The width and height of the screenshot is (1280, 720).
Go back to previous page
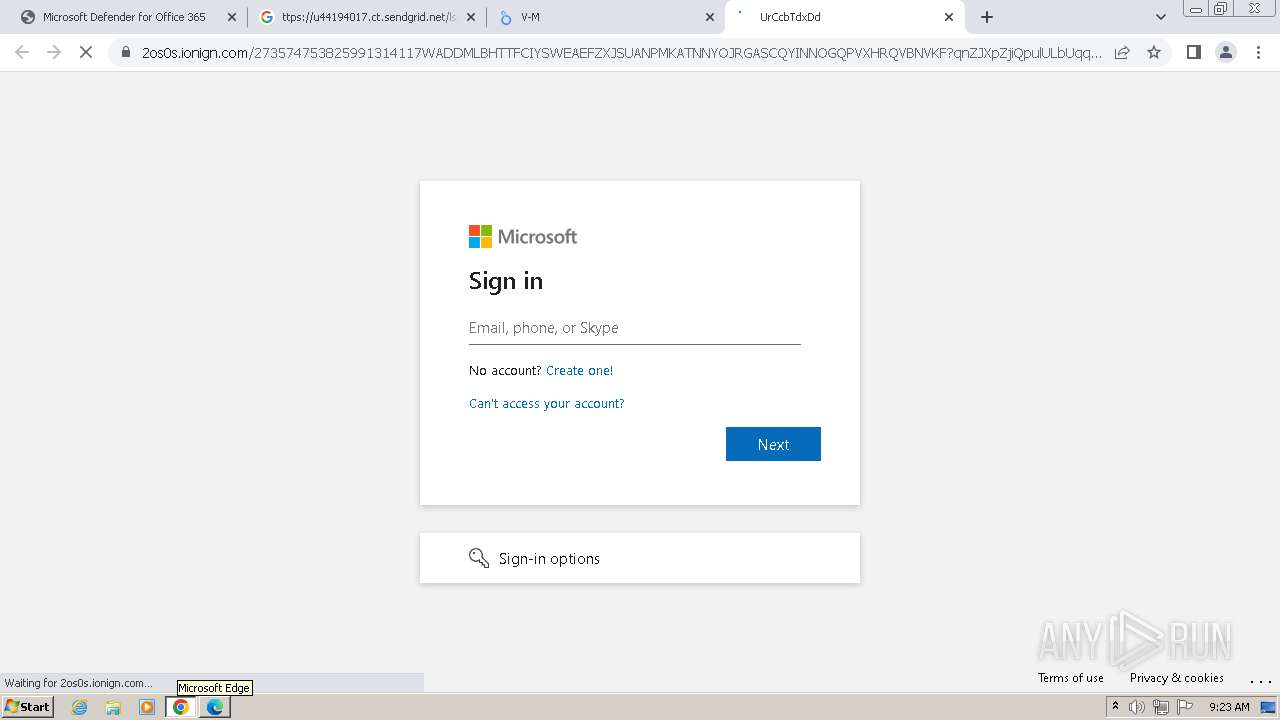point(22,52)
